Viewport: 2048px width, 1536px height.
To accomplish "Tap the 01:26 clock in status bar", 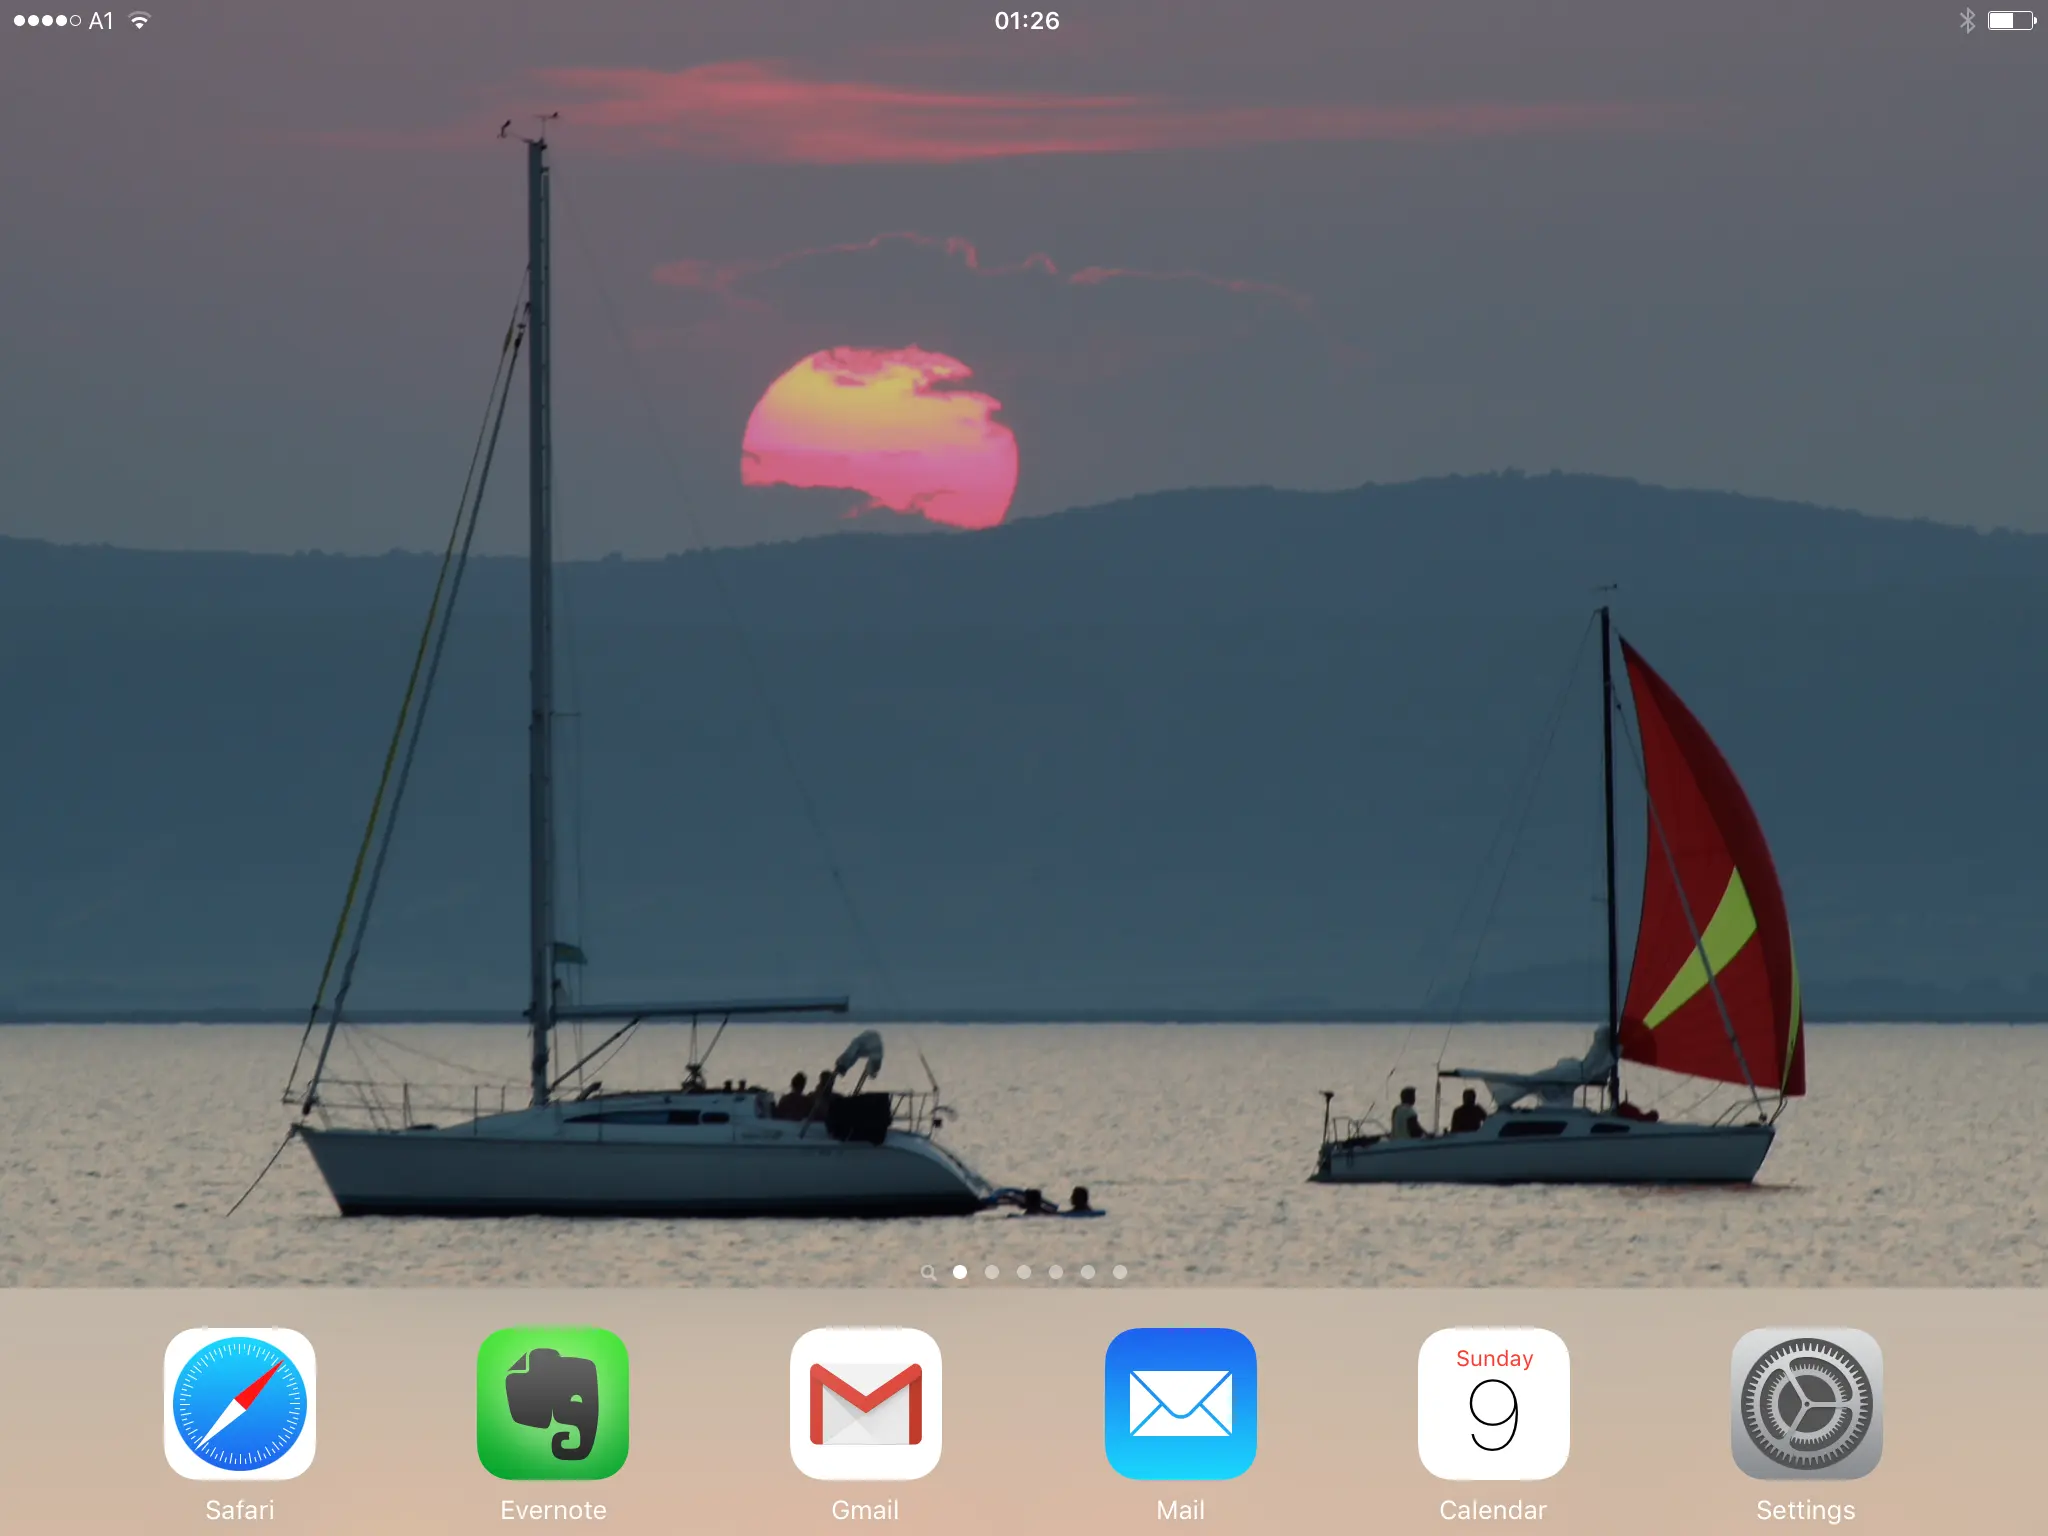I will (1026, 20).
